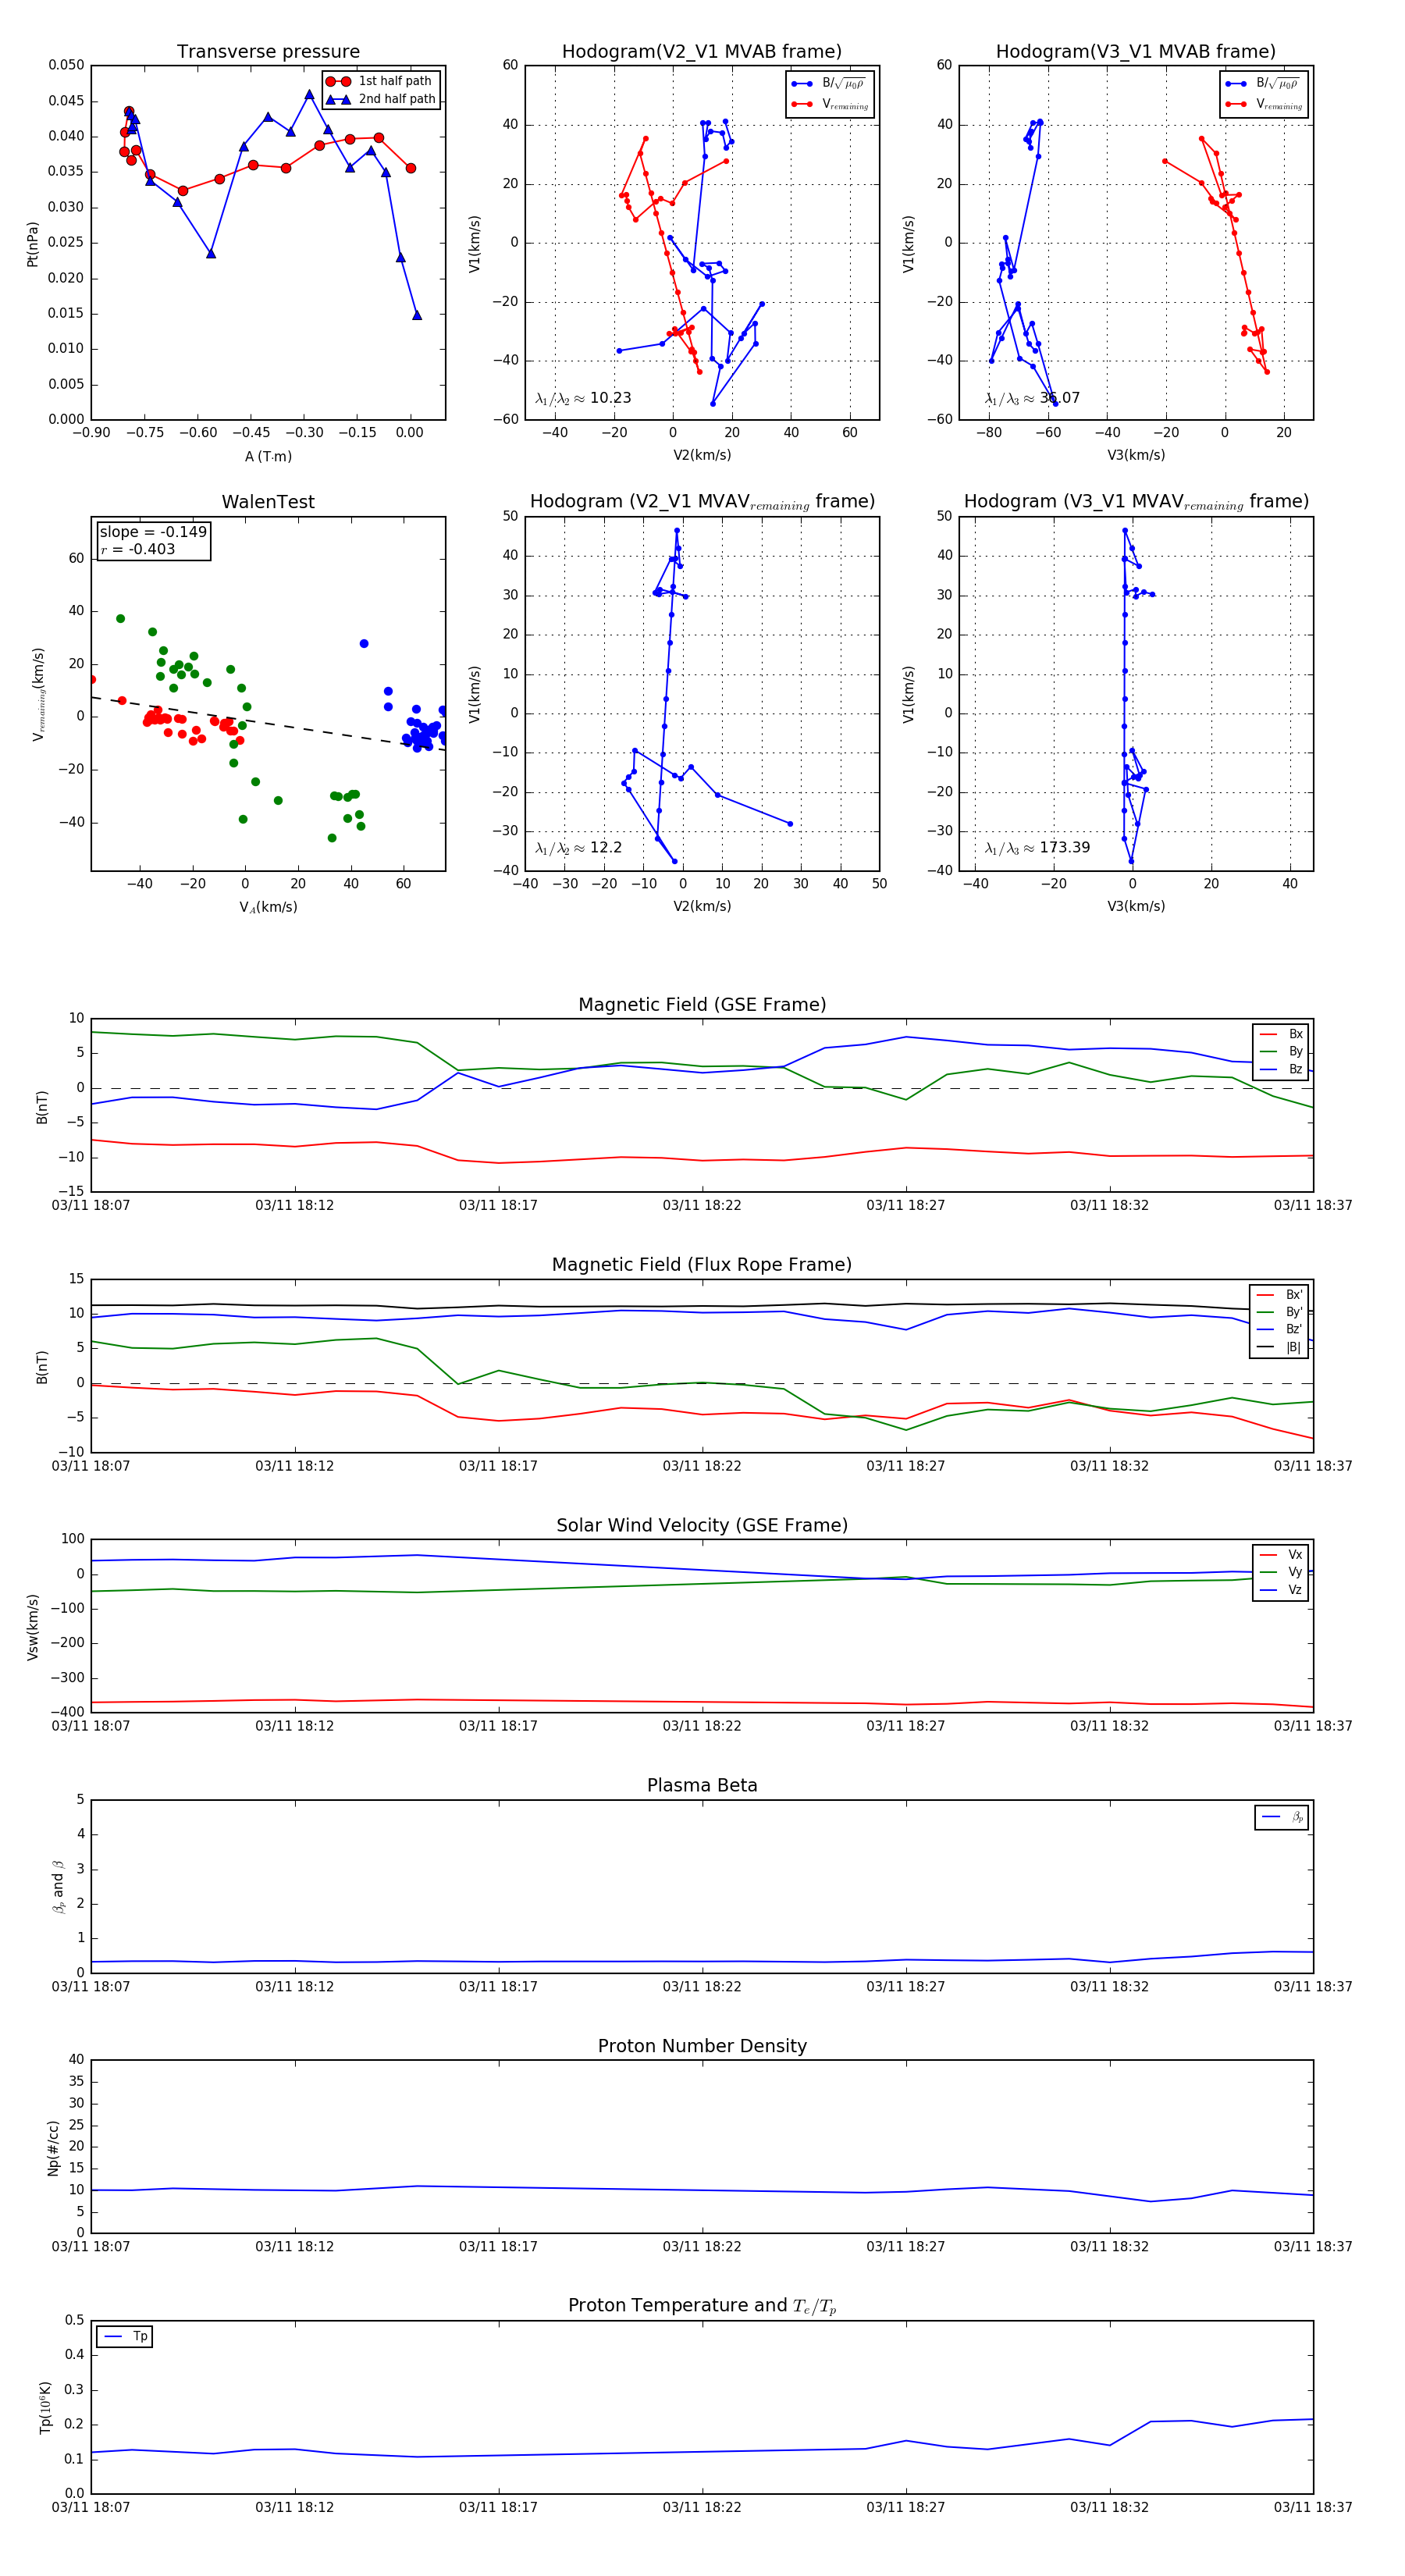Viewport: 1405px width, 2576px height.
Task: Click the "A (T·m)" x-axis label
Action: (x=268, y=457)
